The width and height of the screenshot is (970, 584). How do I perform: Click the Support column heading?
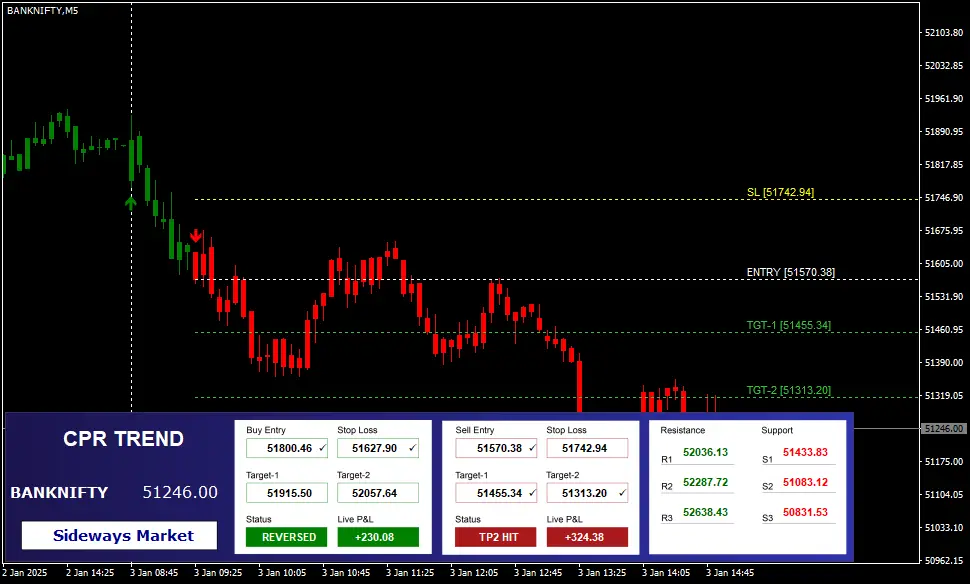tap(777, 431)
